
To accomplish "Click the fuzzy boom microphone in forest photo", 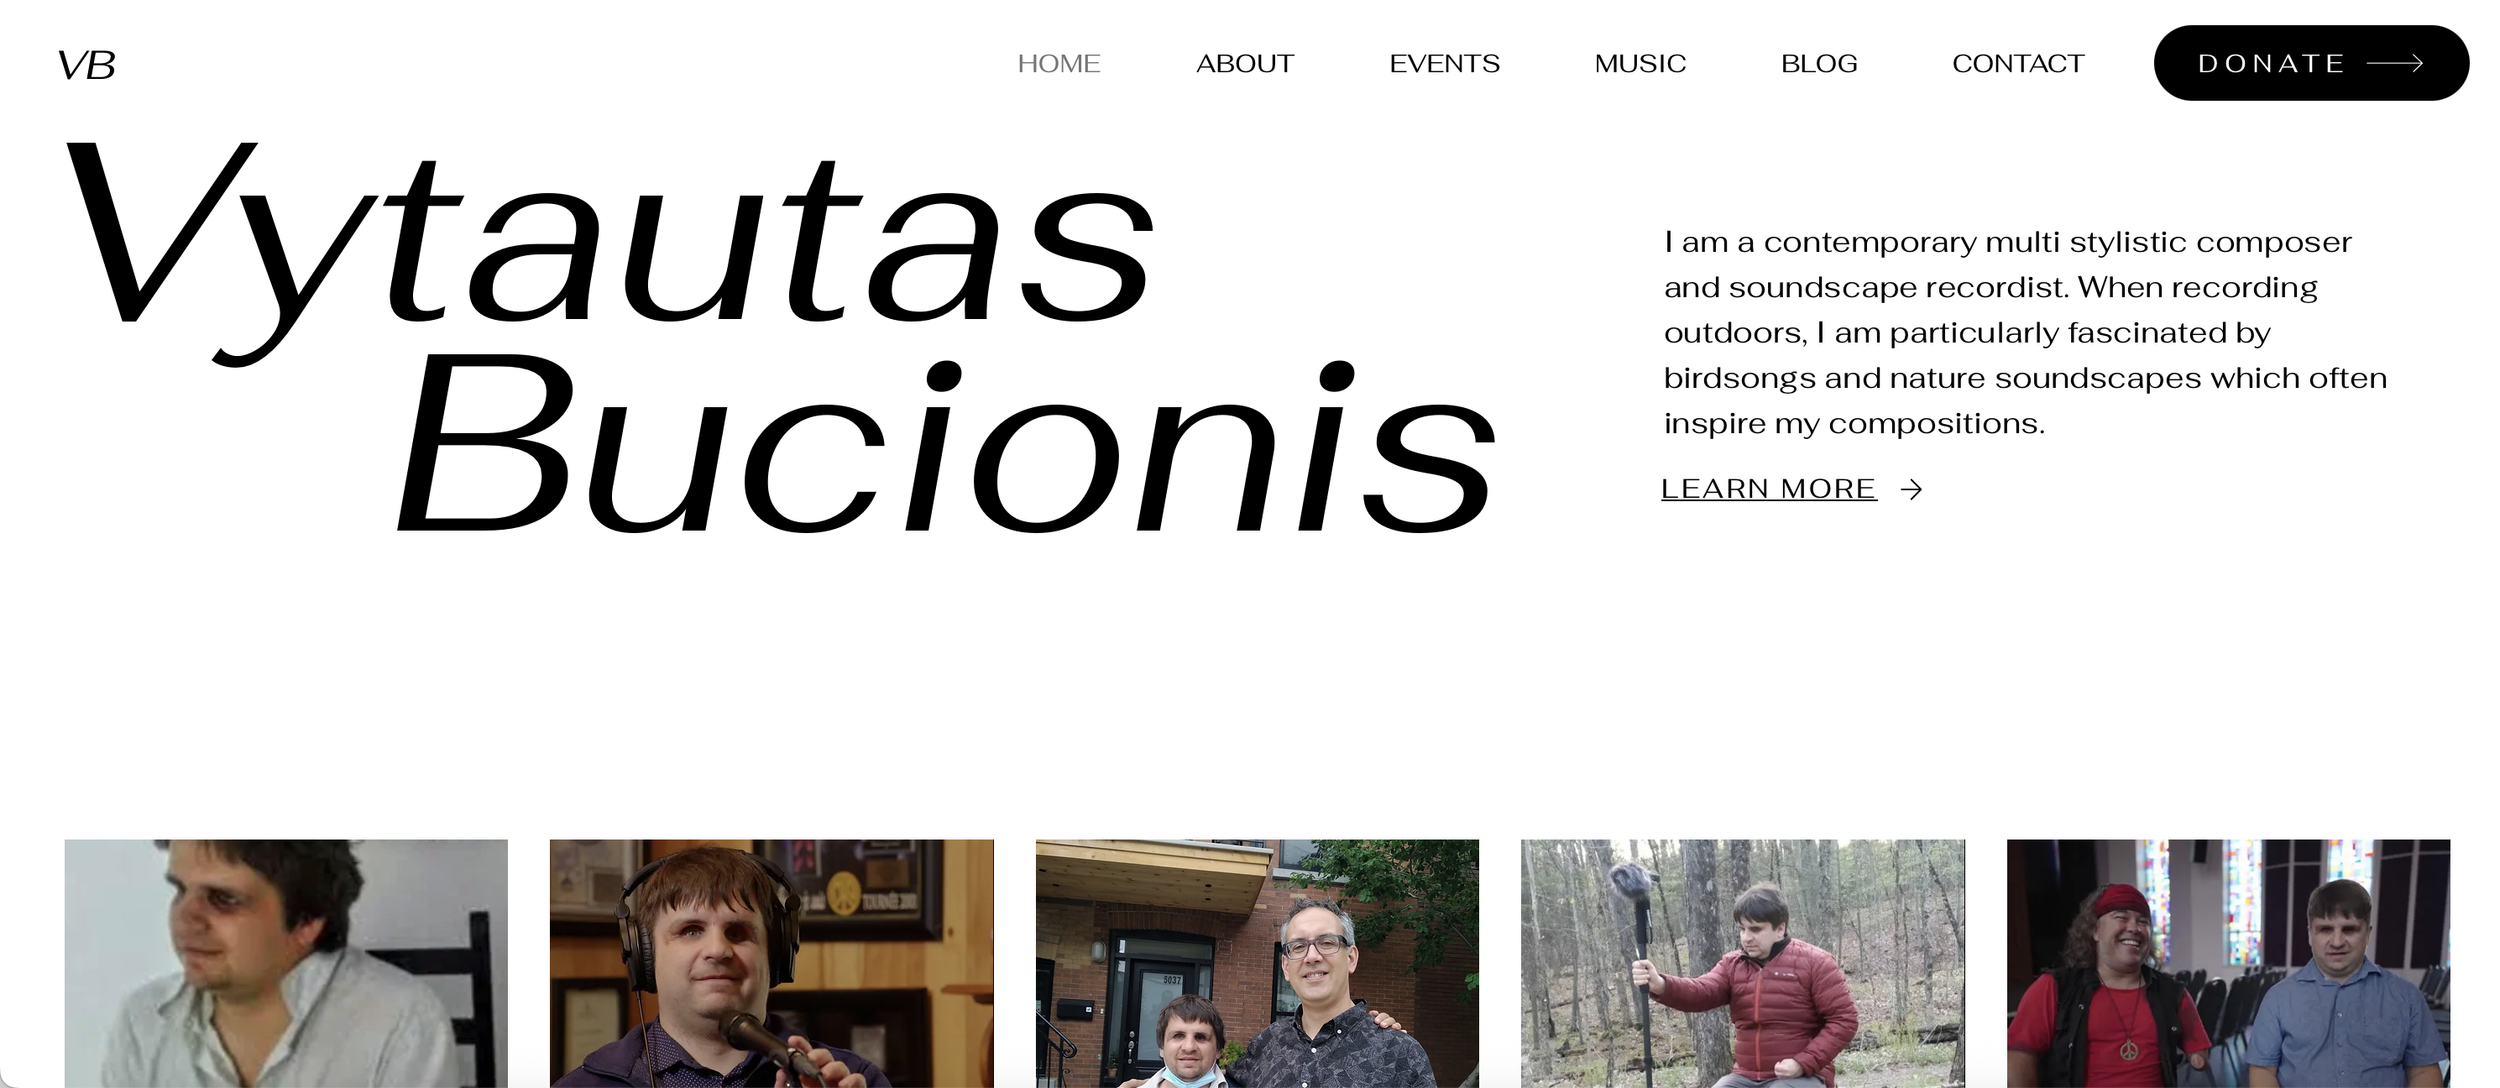I will (x=1633, y=884).
